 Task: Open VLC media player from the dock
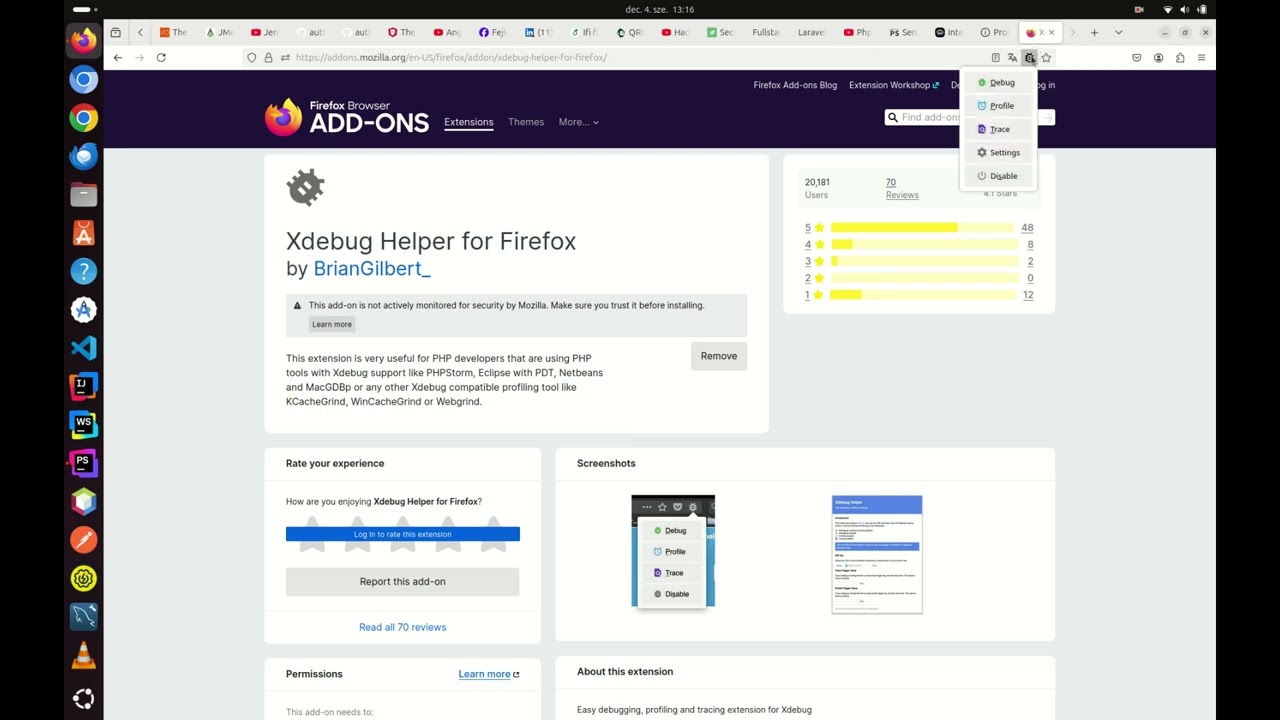coord(84,655)
